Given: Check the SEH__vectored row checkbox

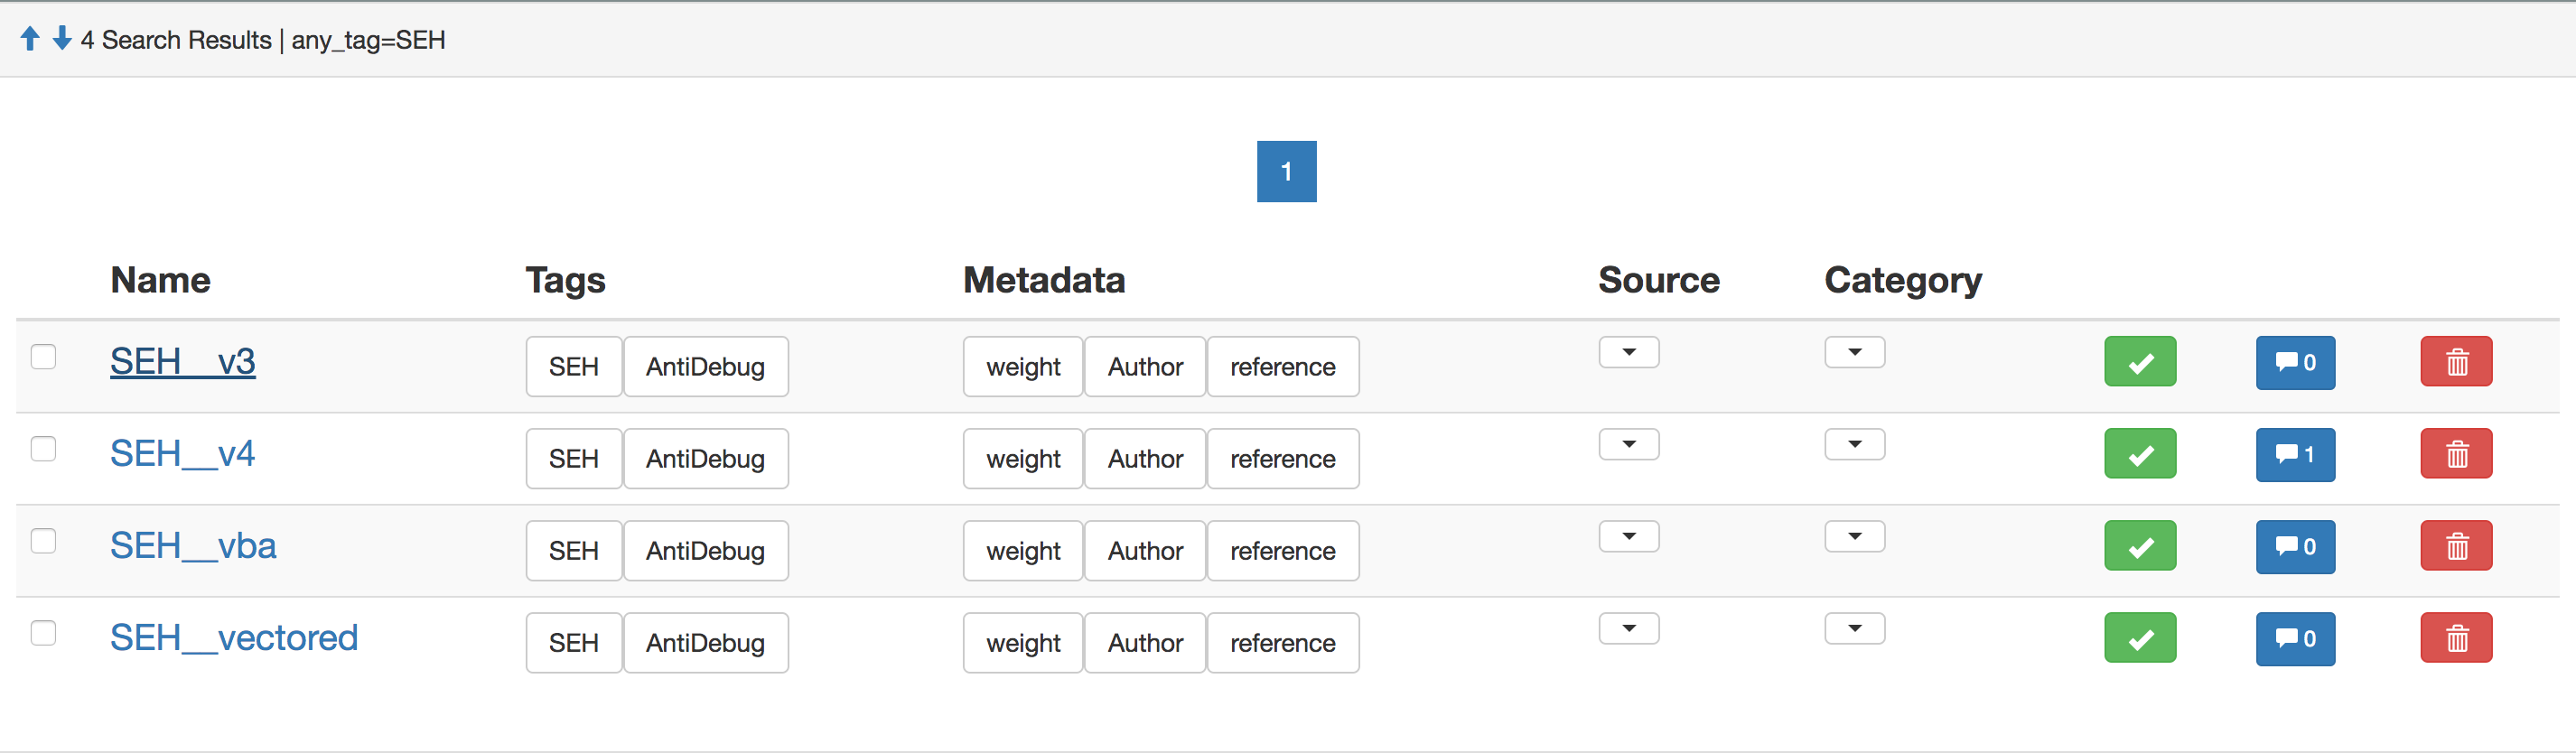Looking at the screenshot, I should pos(43,633).
